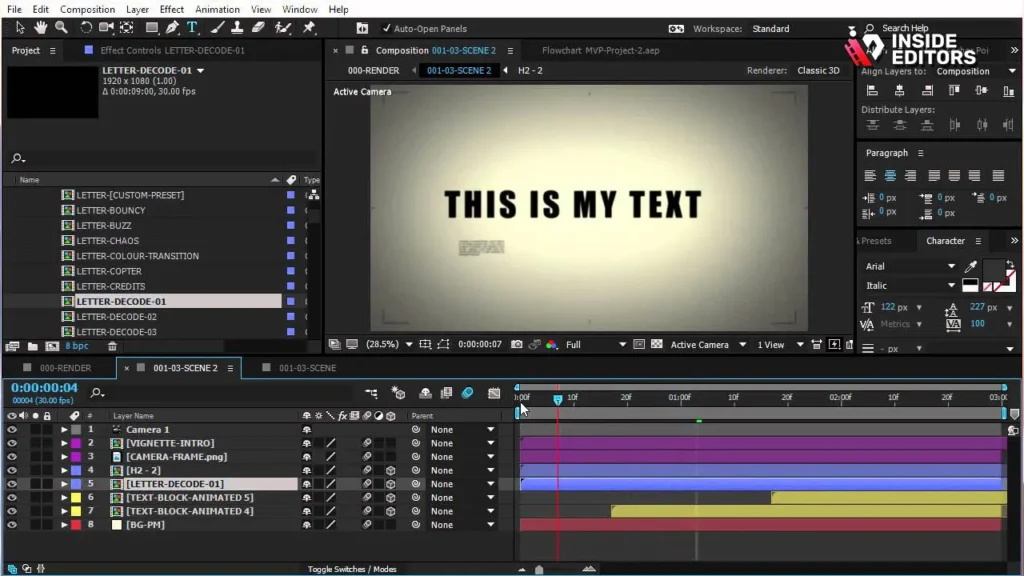Screen dimensions: 1024x576
Task: Click H2 - 2 in viewer breadcrumb
Action: (x=530, y=71)
